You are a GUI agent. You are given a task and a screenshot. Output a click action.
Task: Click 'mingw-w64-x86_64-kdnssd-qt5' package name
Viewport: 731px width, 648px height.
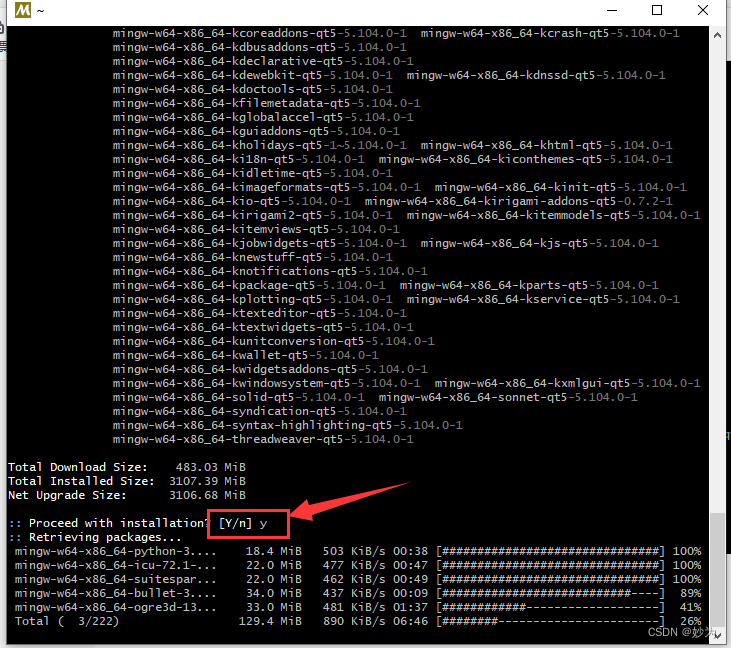501,75
